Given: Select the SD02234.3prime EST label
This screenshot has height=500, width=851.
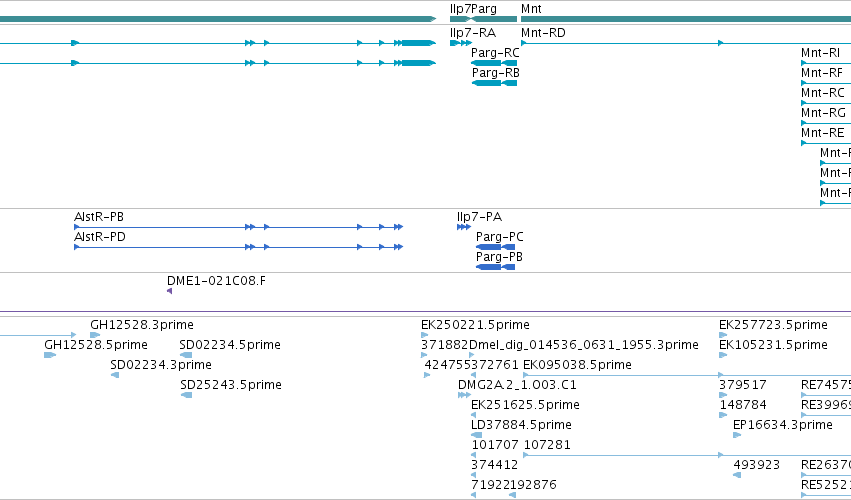Looking at the screenshot, I should point(161,365).
